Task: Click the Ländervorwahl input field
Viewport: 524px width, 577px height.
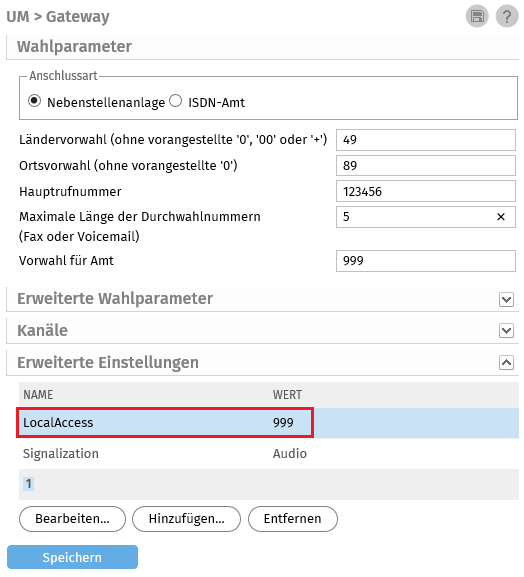Action: point(425,140)
